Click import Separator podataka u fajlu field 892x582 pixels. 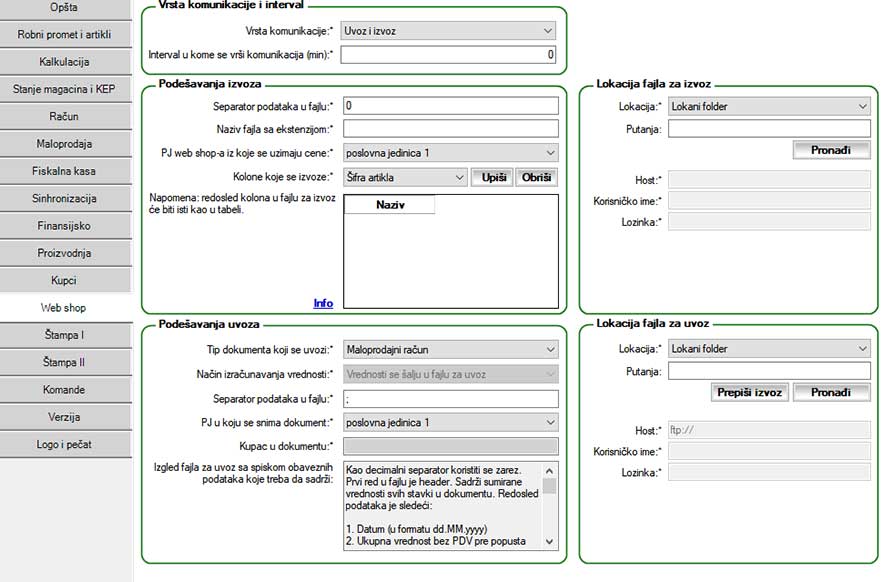point(451,399)
